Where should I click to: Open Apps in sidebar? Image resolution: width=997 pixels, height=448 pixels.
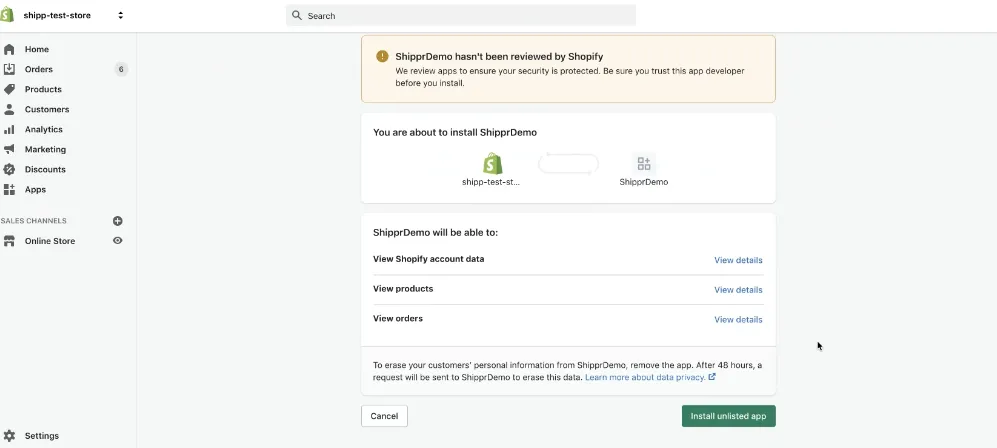click(x=36, y=189)
